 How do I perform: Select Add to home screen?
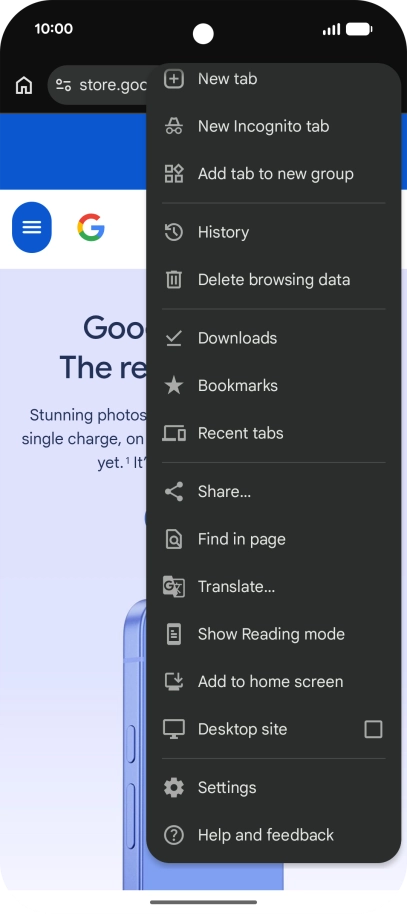click(x=273, y=681)
